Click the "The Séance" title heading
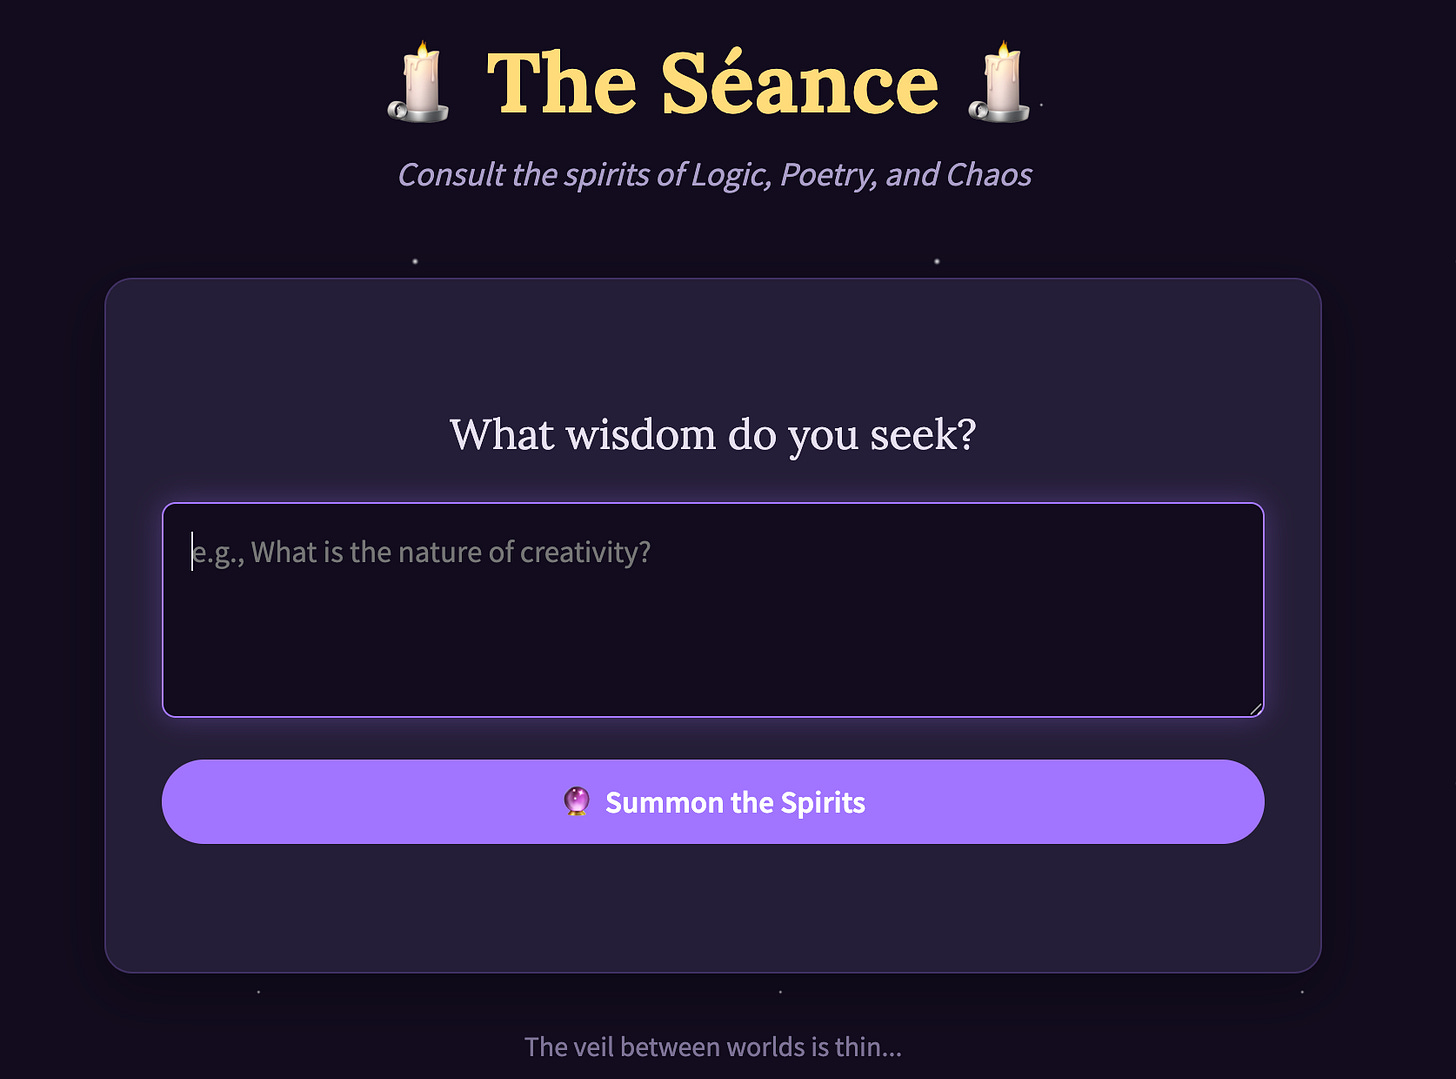Viewport: 1456px width, 1079px height. [x=713, y=83]
